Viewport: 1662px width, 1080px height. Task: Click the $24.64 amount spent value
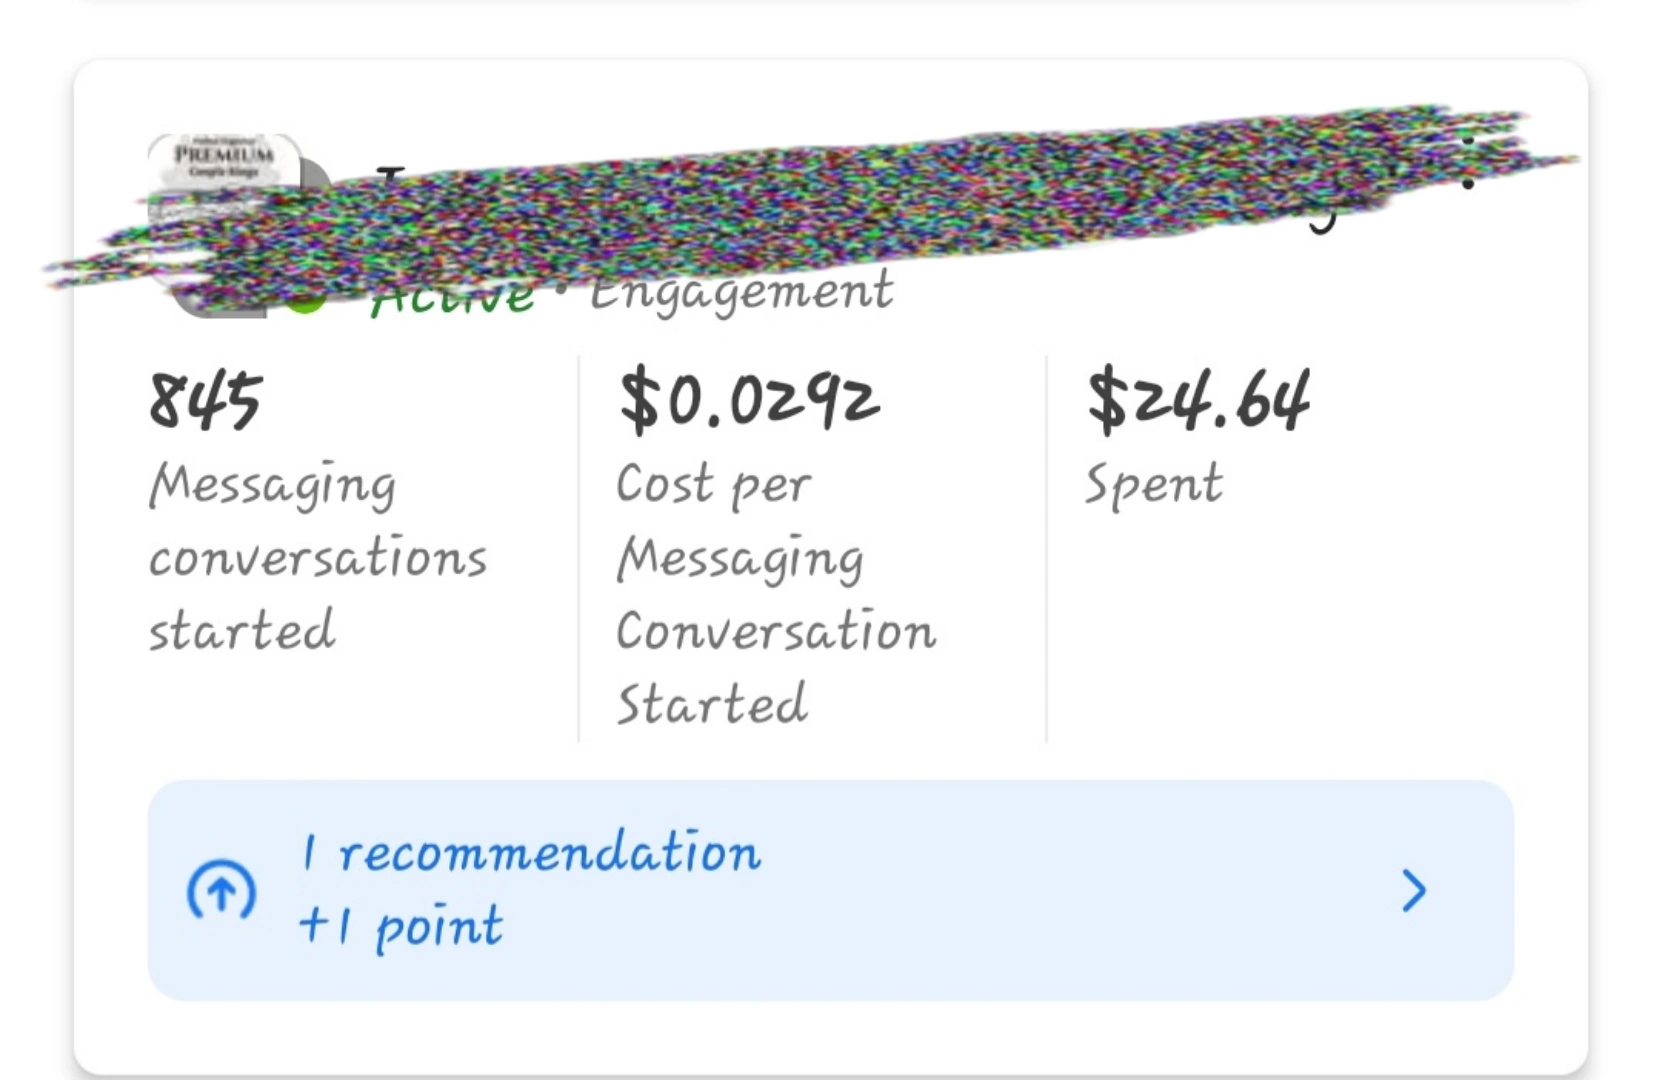pyautogui.click(x=1198, y=400)
